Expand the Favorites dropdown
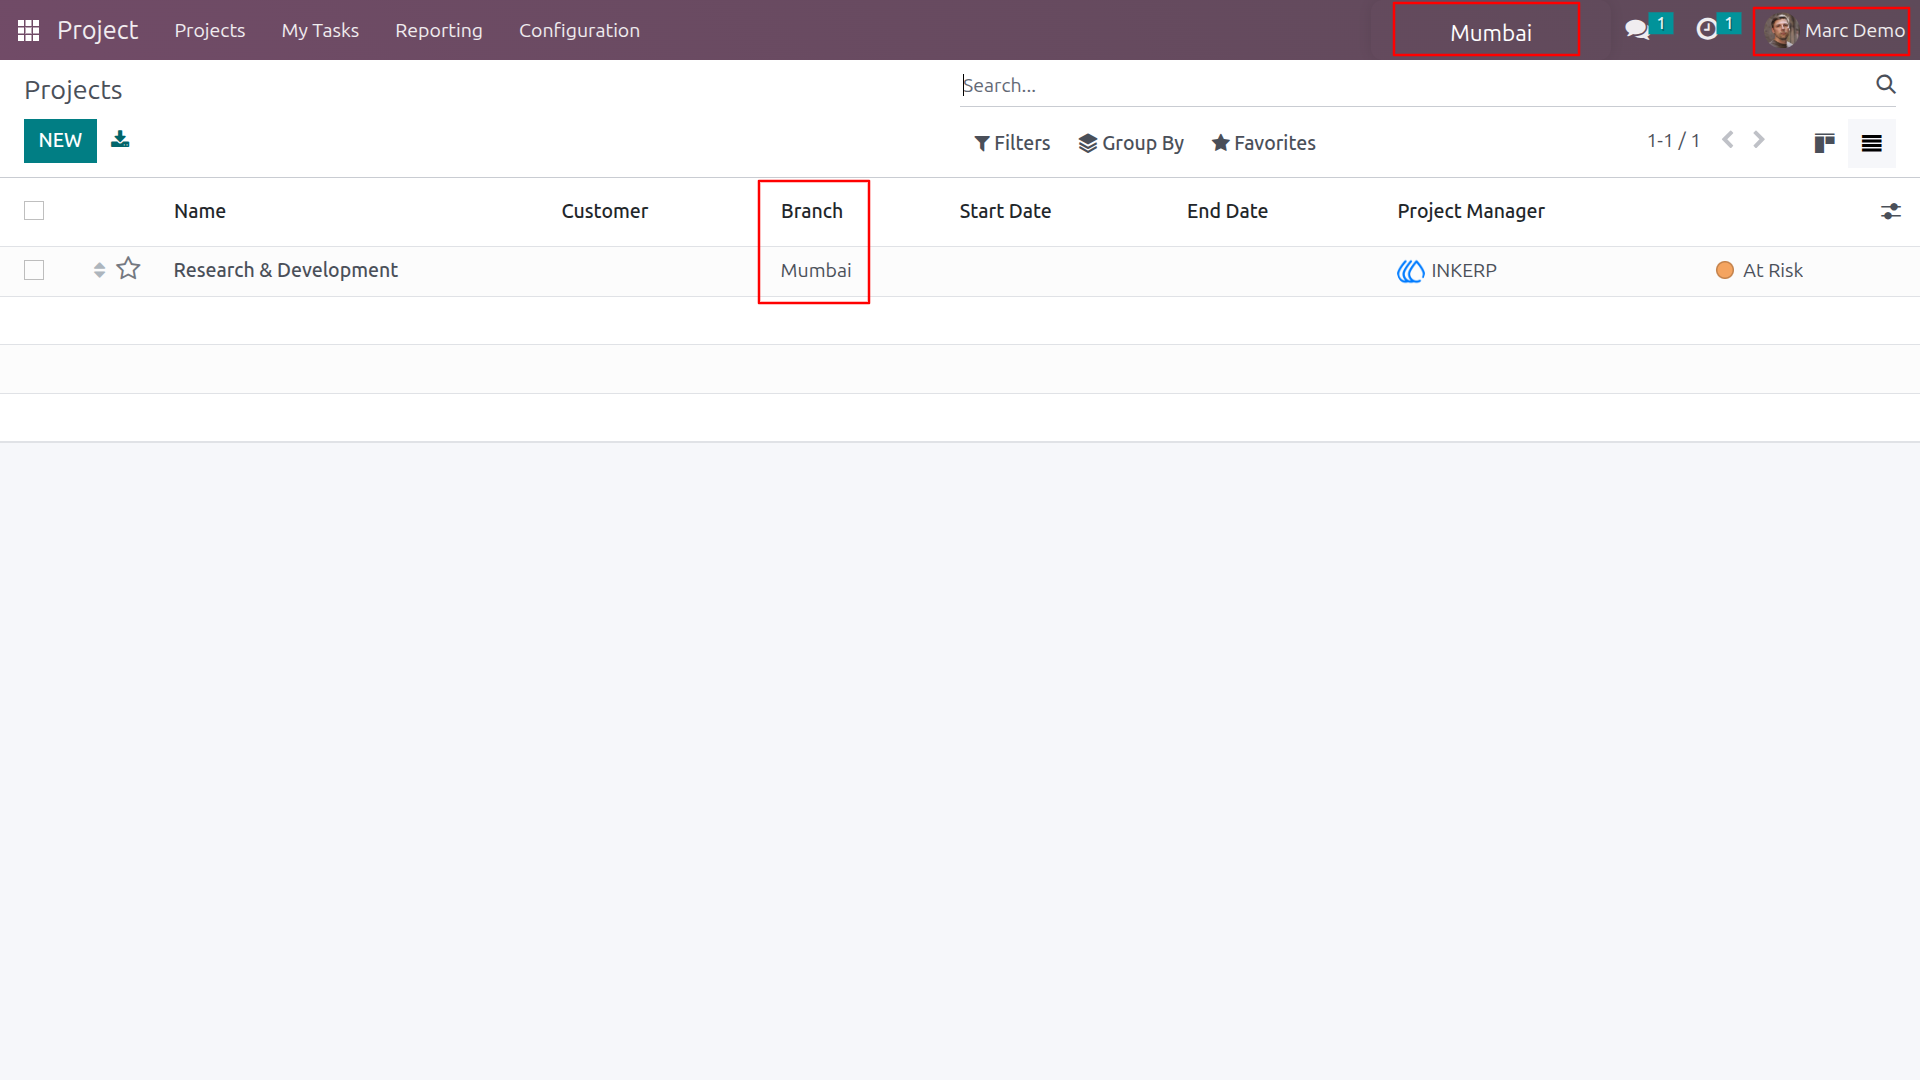This screenshot has width=1920, height=1080. point(1263,143)
